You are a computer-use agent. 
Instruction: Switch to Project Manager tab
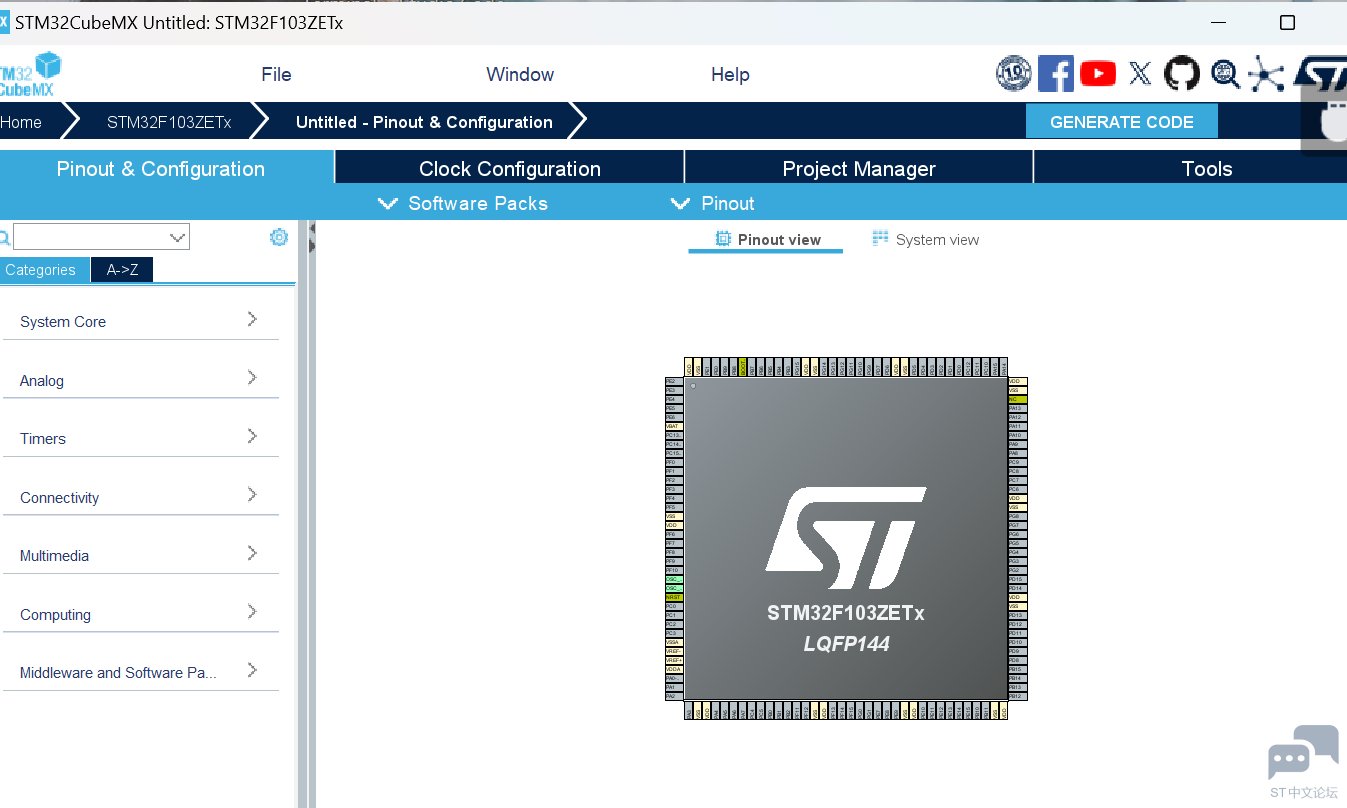click(859, 169)
